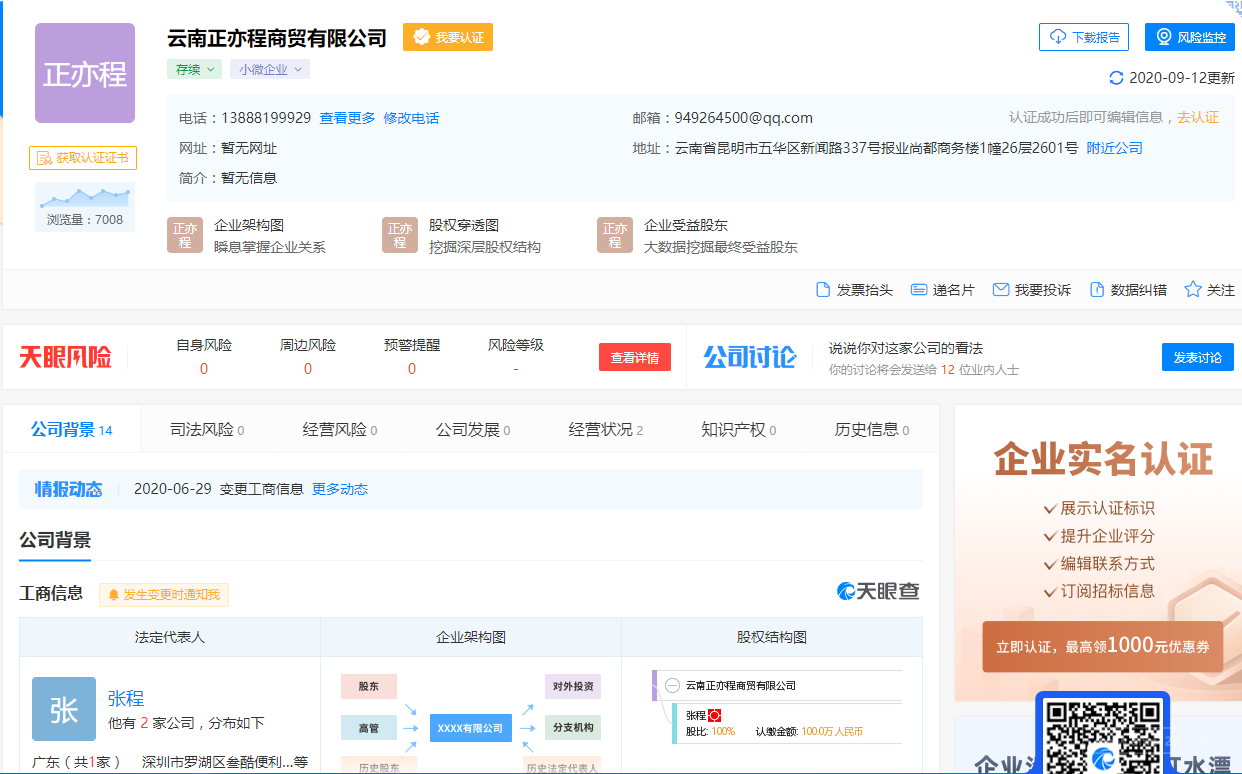1242x774 pixels.
Task: Click 发生变更时通知我 bell button
Action: click(164, 594)
